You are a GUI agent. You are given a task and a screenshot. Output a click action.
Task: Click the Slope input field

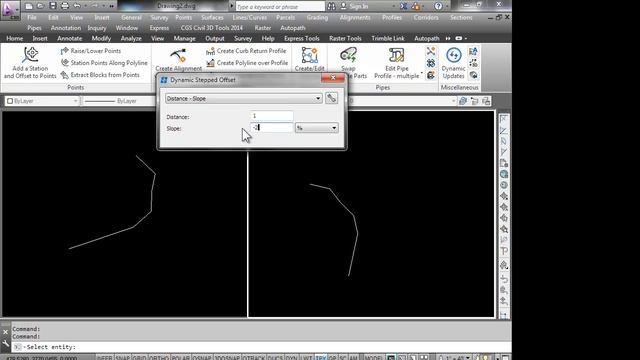point(272,128)
